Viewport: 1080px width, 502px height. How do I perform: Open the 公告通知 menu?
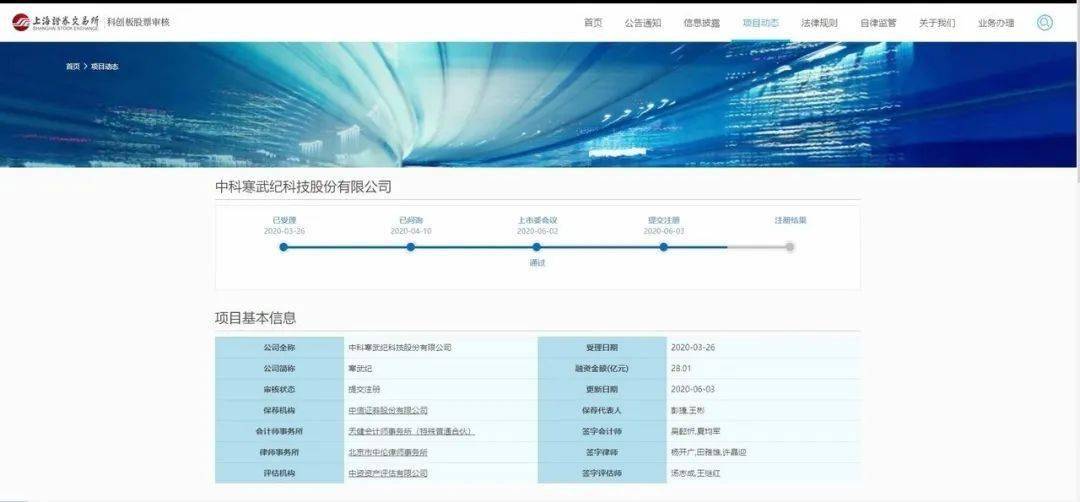[643, 22]
